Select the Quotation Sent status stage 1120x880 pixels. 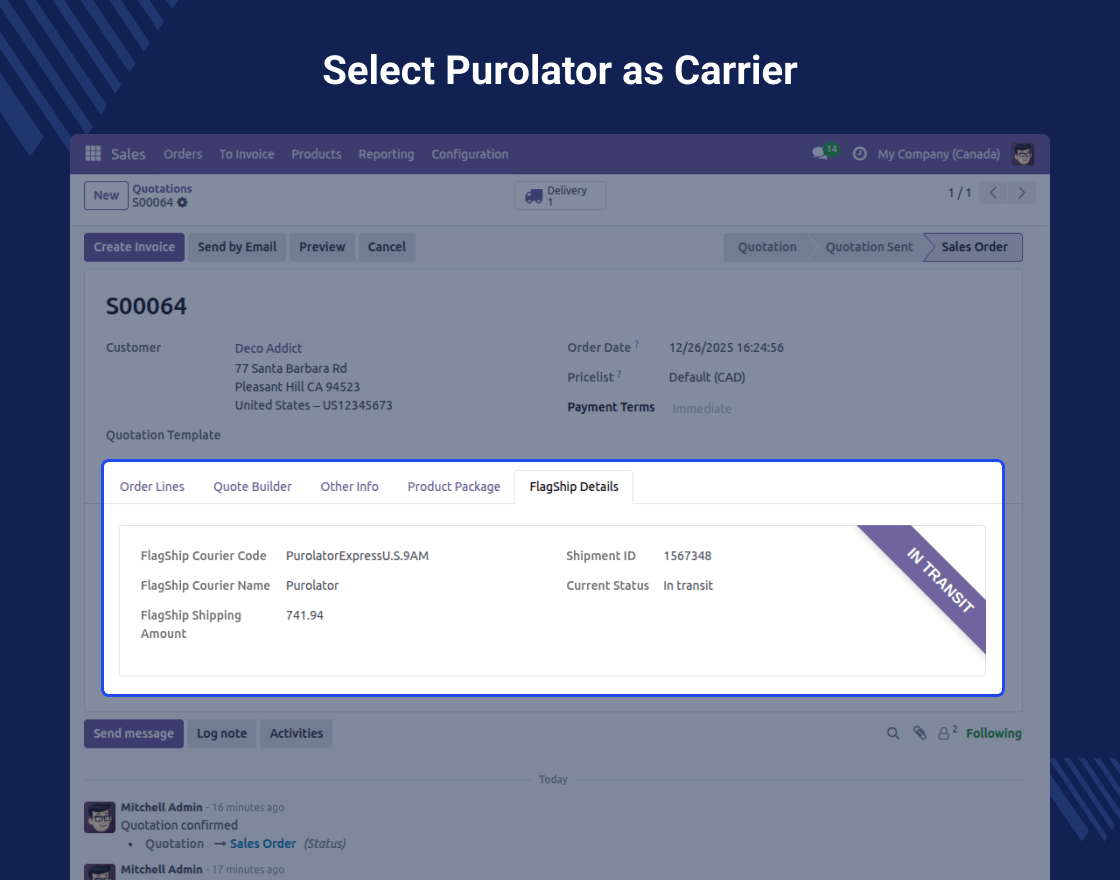869,247
